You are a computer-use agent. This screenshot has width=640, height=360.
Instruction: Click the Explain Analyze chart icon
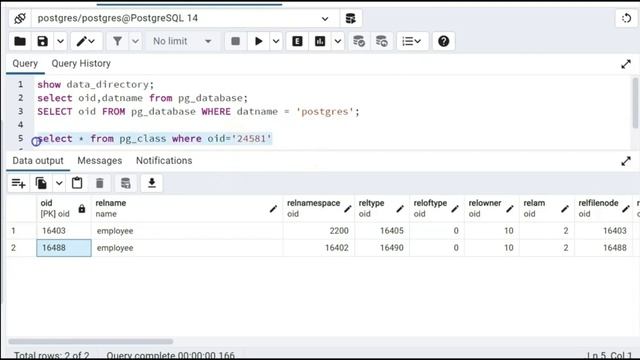coord(320,41)
